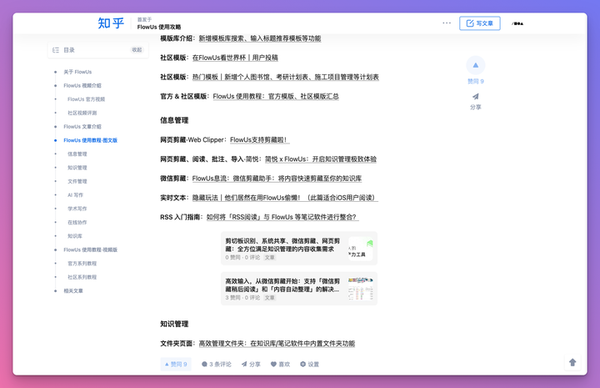Jump to FlowUs 视频介绍 in the 目录
This screenshot has width=600, height=388.
pos(82,86)
